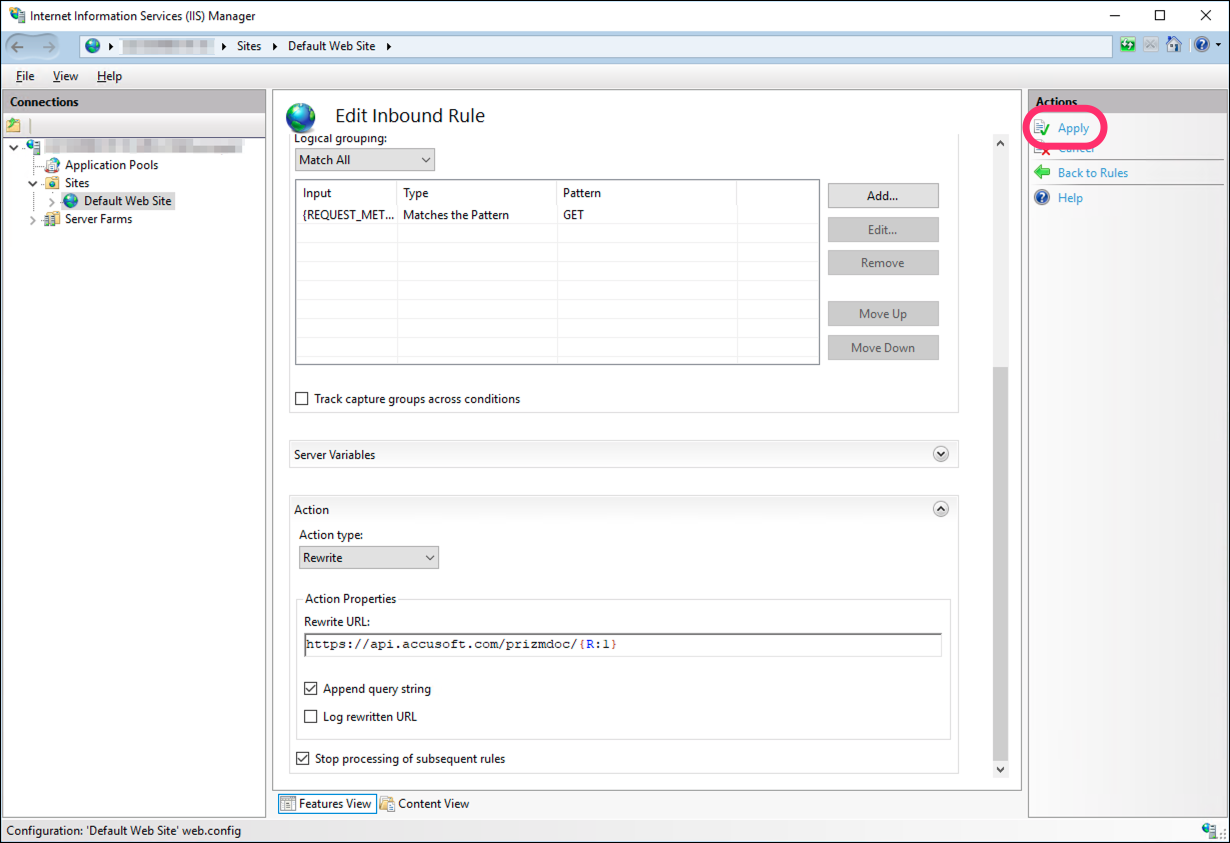Viewport: 1230px width, 843px height.
Task: Click Apply in the Actions pane
Action: pos(1073,128)
